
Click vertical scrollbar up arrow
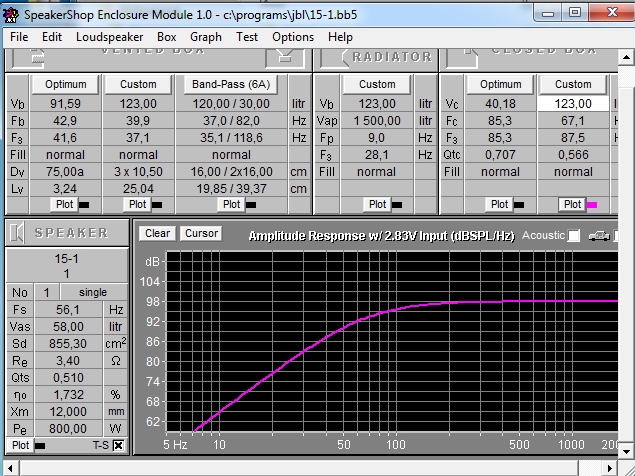(626, 58)
